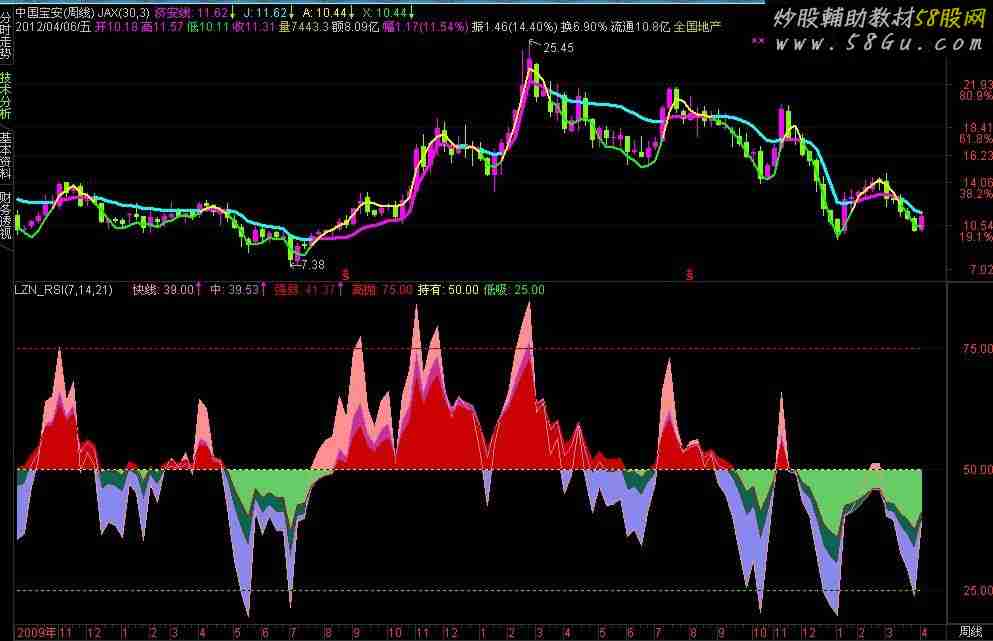
Task: Click the 高抛 75.00 legend
Action: [382, 290]
